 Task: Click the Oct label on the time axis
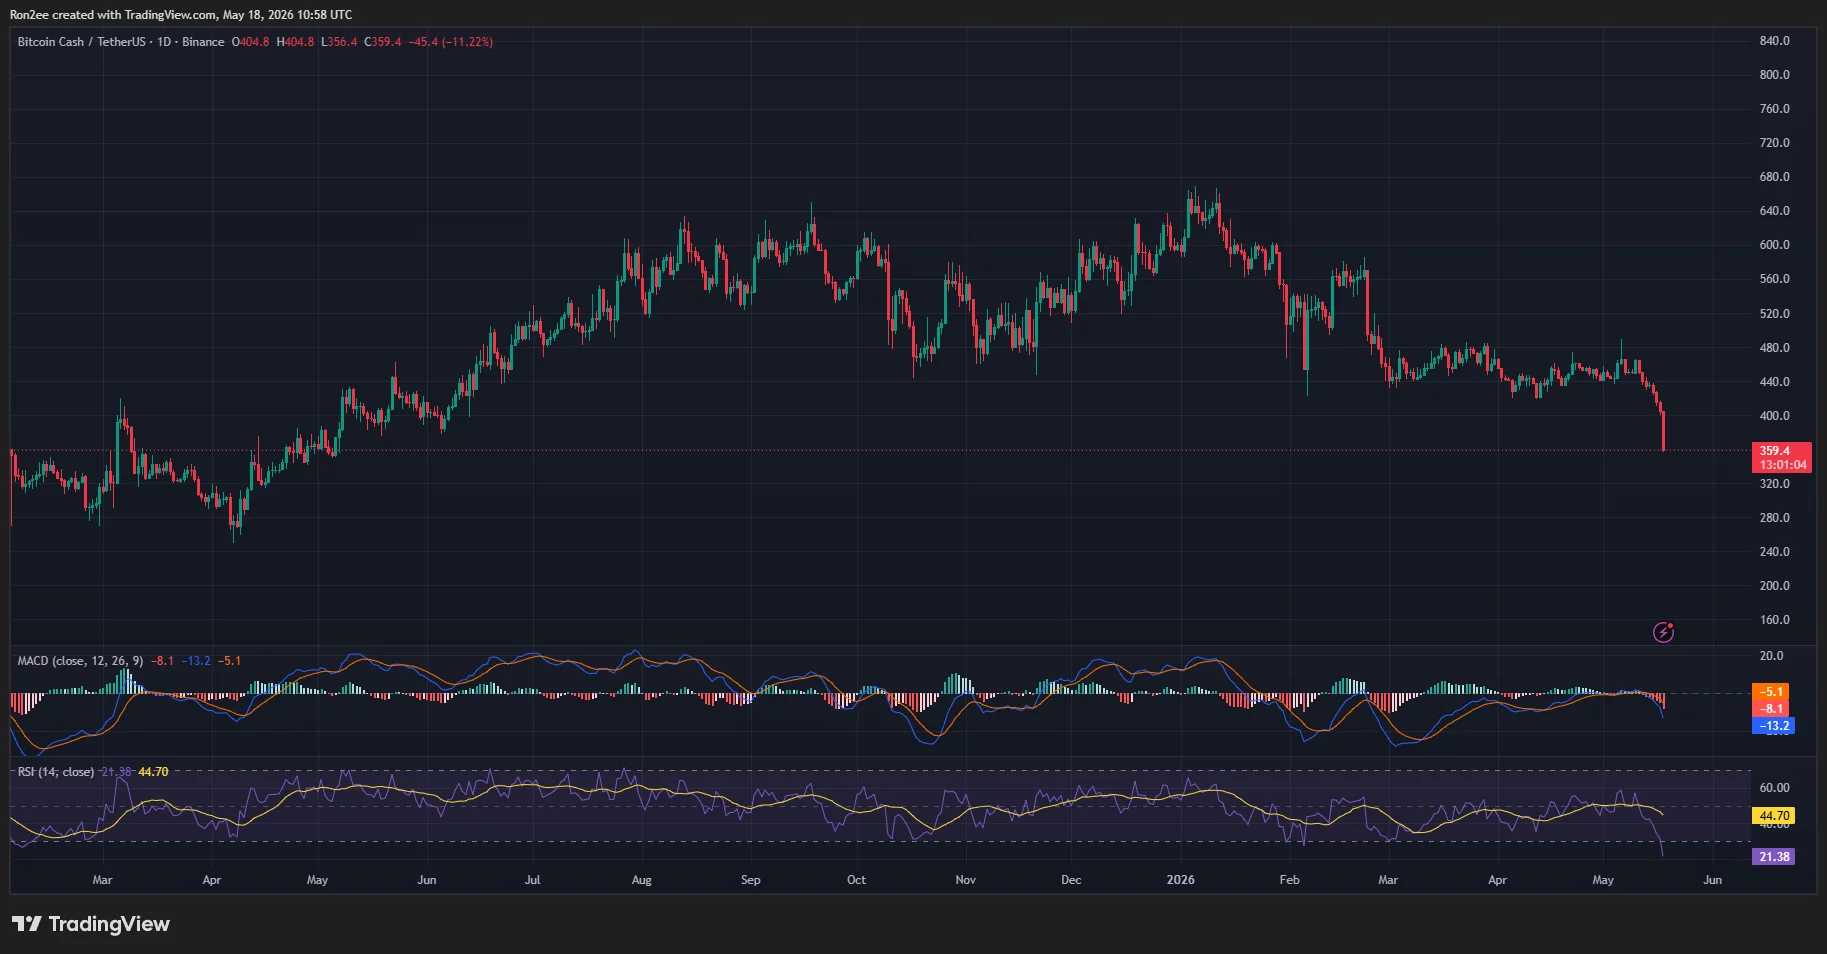coord(857,880)
